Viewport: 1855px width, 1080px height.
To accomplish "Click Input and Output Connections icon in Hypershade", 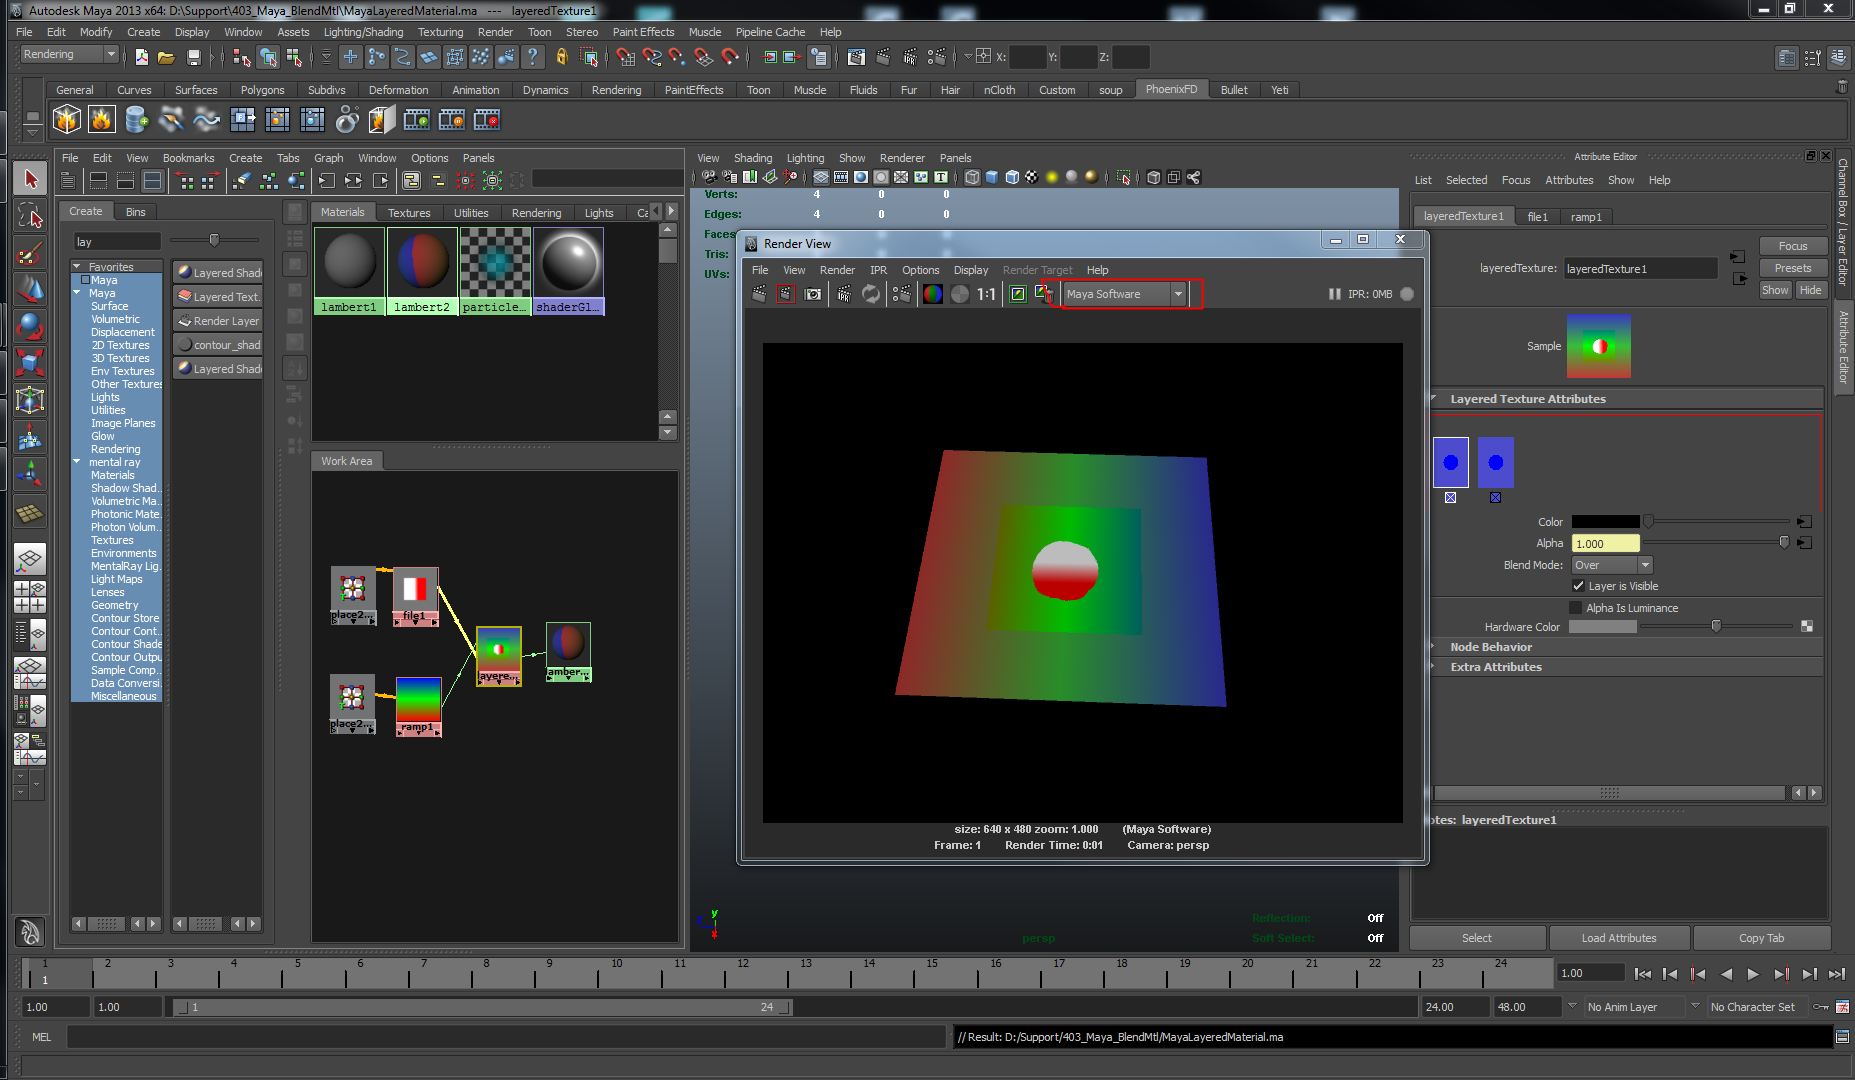I will [x=353, y=181].
